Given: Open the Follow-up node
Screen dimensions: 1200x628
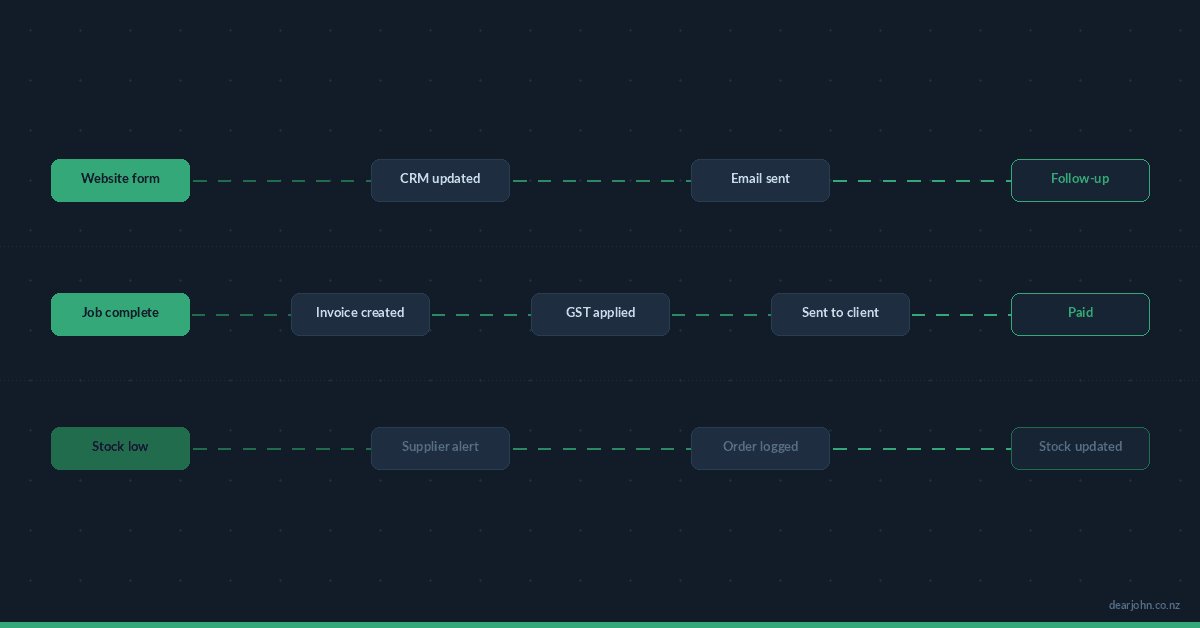Looking at the screenshot, I should (1080, 180).
